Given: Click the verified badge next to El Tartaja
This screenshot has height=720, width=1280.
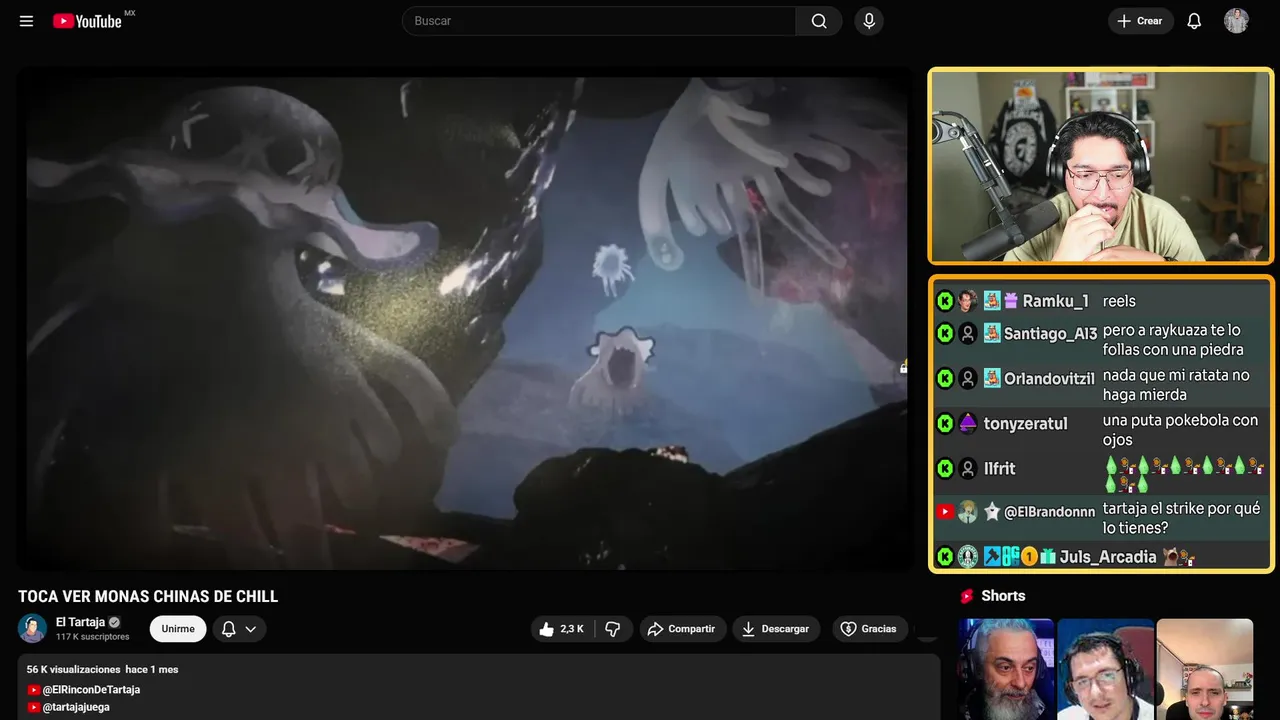Looking at the screenshot, I should pos(114,622).
